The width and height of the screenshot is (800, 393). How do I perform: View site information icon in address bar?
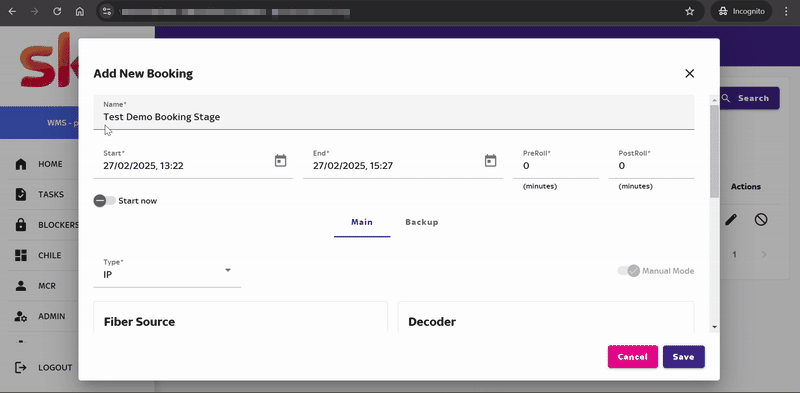pos(106,11)
